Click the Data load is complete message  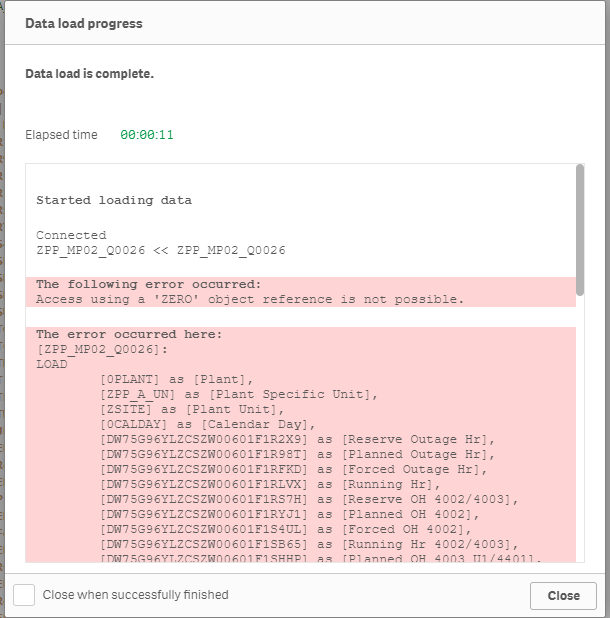[90, 74]
